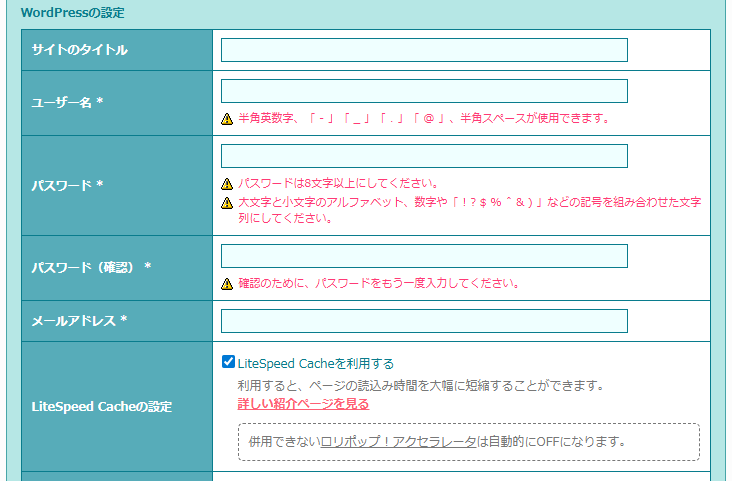732x481 pixels.
Task: Click the warning icon for 8-character password rule
Action: point(227,184)
